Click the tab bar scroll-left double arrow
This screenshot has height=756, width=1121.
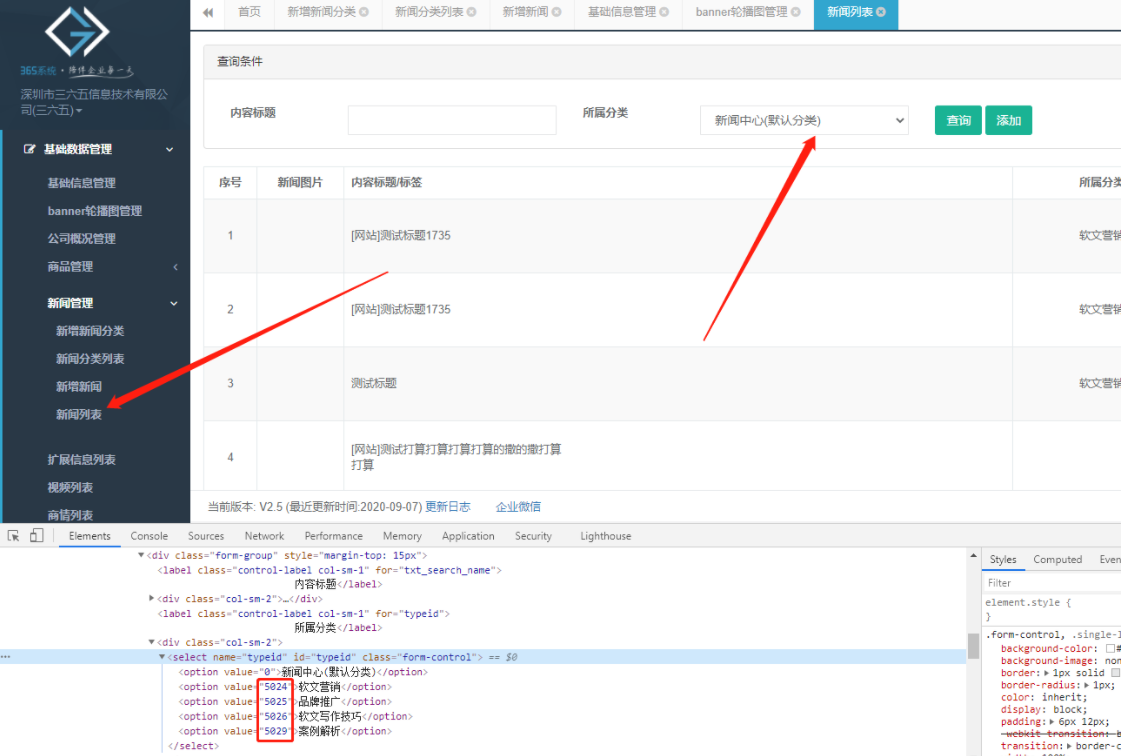(207, 12)
